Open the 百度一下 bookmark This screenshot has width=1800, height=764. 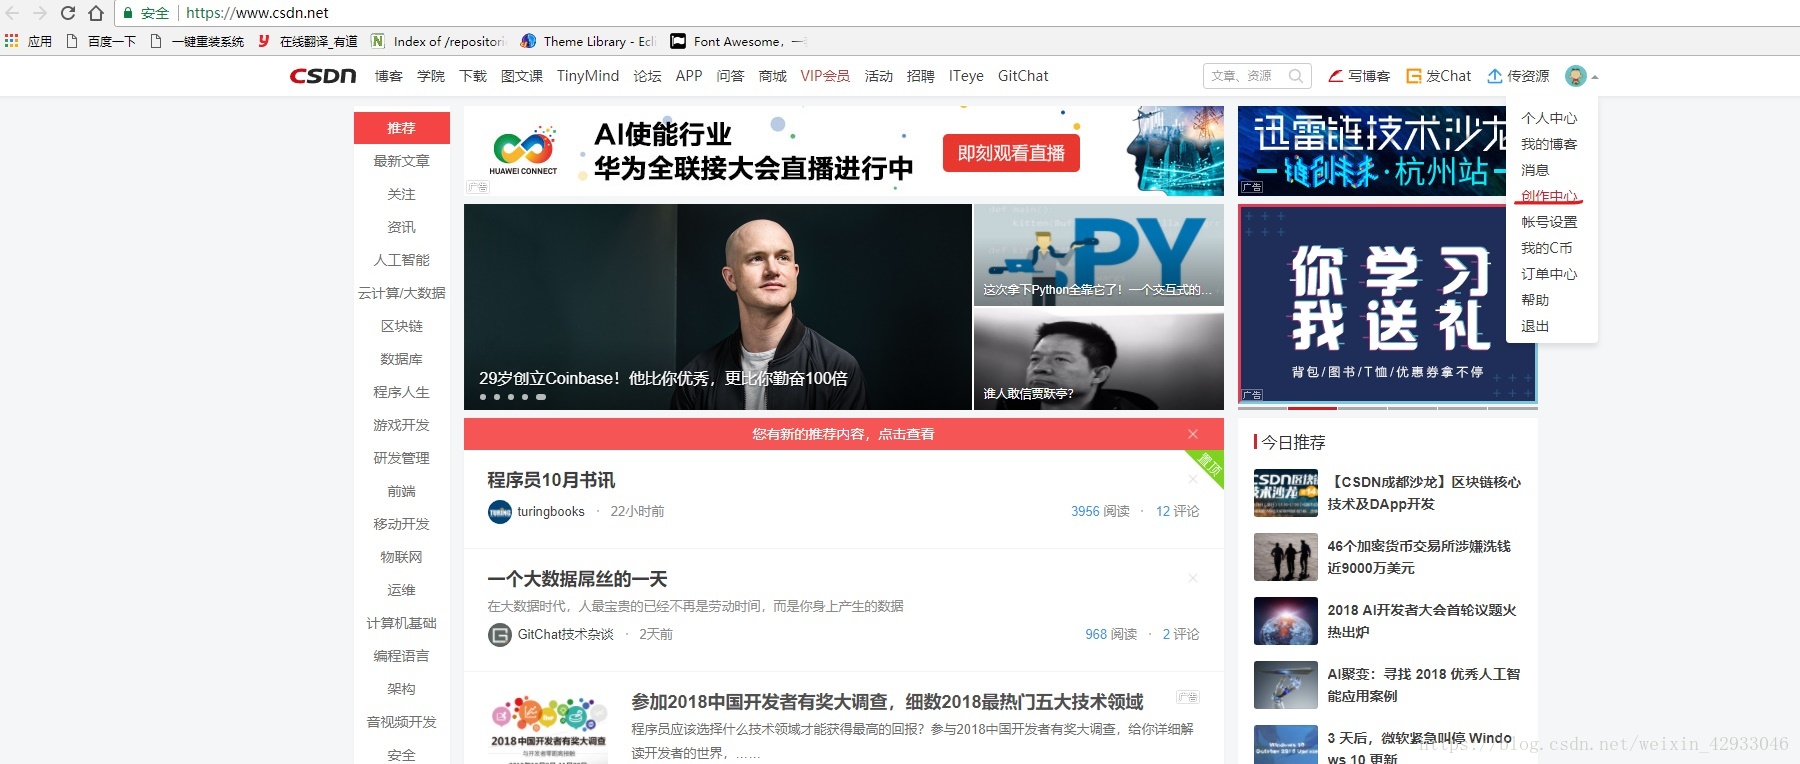pos(101,41)
